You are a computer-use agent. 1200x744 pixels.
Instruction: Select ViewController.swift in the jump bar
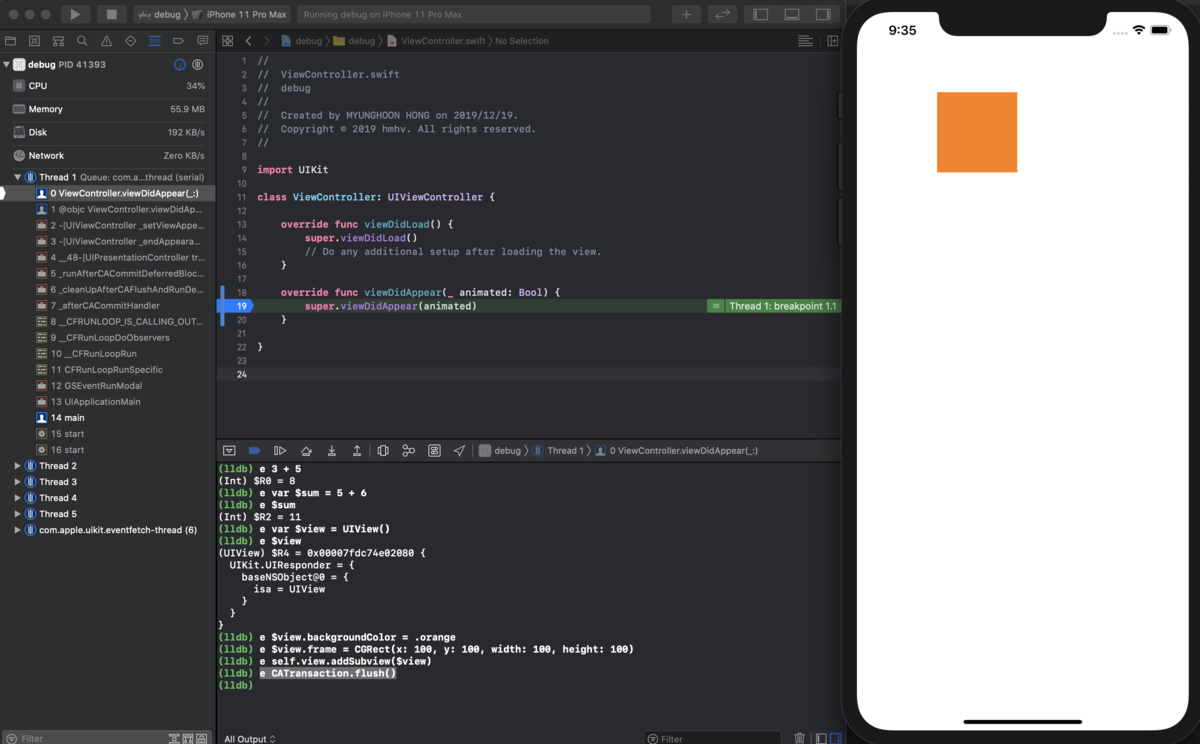437,41
